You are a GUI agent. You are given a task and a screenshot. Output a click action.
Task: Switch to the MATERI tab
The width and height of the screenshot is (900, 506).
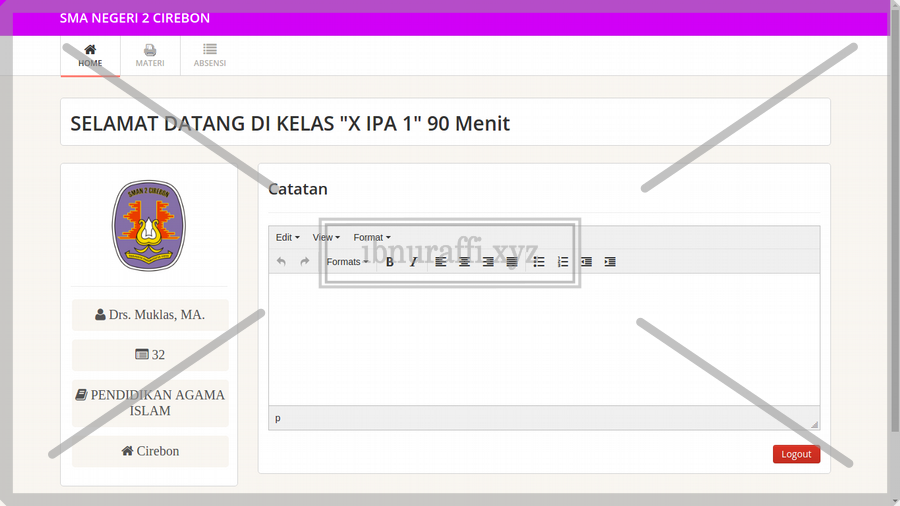[150, 55]
